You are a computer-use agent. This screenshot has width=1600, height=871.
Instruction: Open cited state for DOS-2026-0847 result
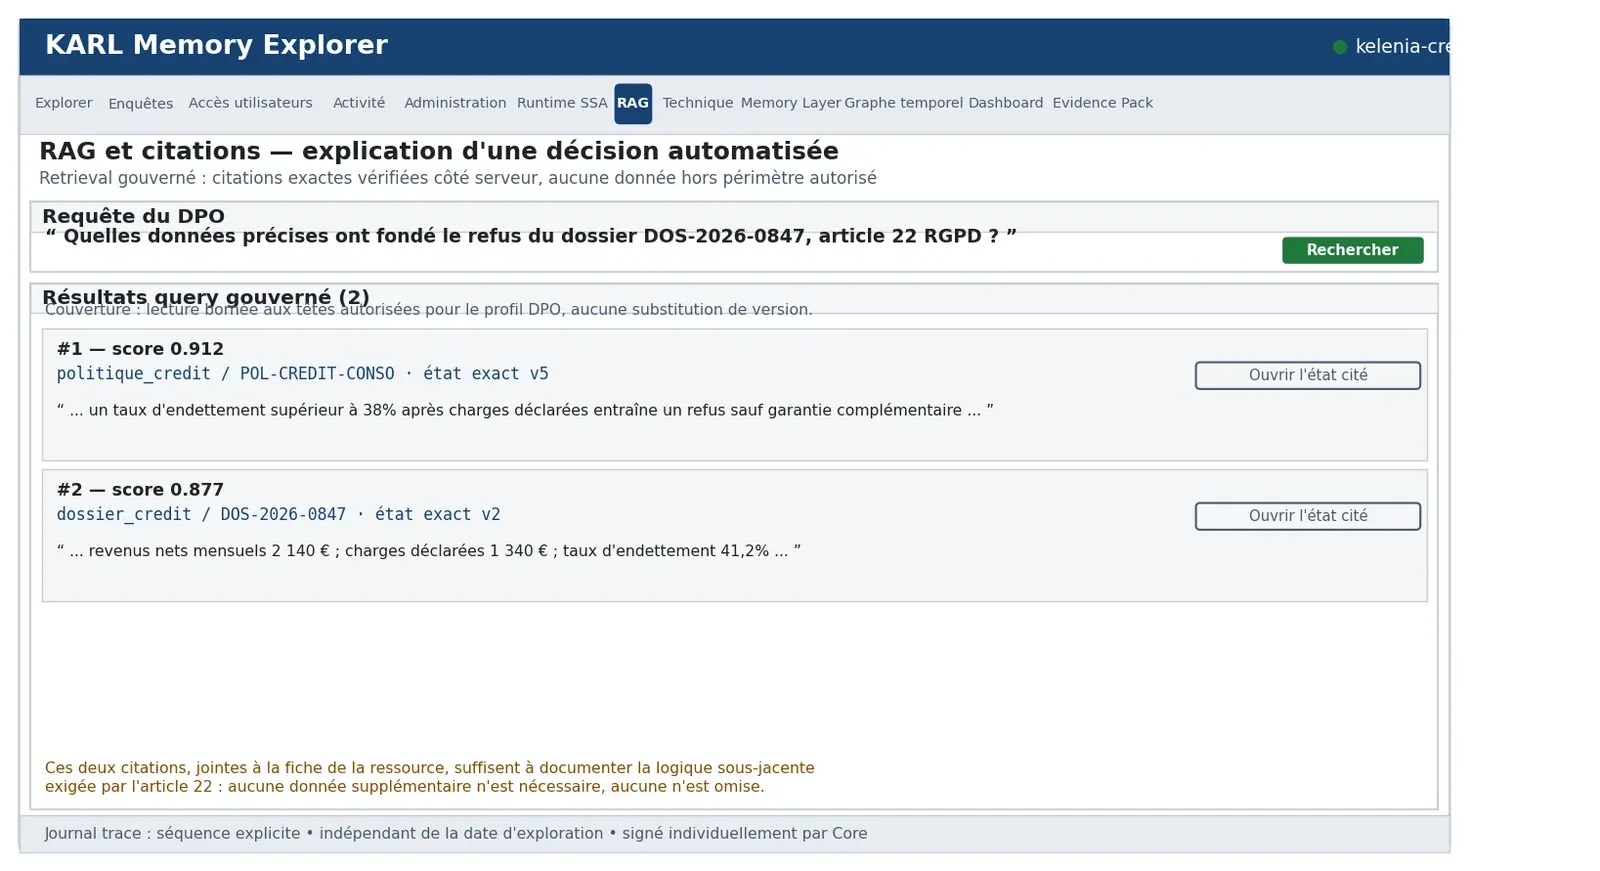pyautogui.click(x=1307, y=516)
